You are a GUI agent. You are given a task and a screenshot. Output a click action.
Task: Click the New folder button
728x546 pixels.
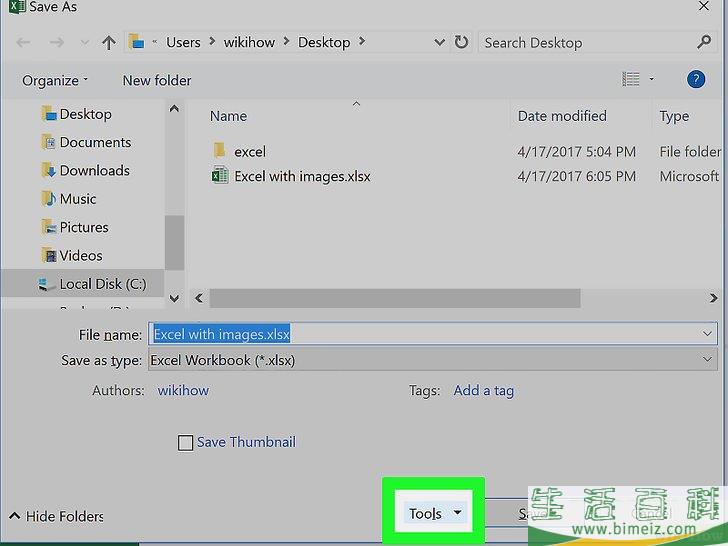(x=157, y=80)
